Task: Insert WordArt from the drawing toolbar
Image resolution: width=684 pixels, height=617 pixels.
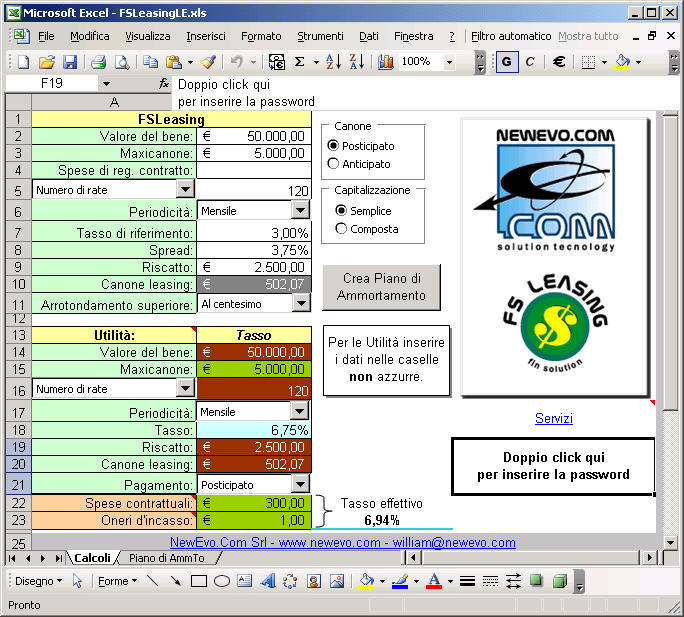Action: [x=268, y=581]
